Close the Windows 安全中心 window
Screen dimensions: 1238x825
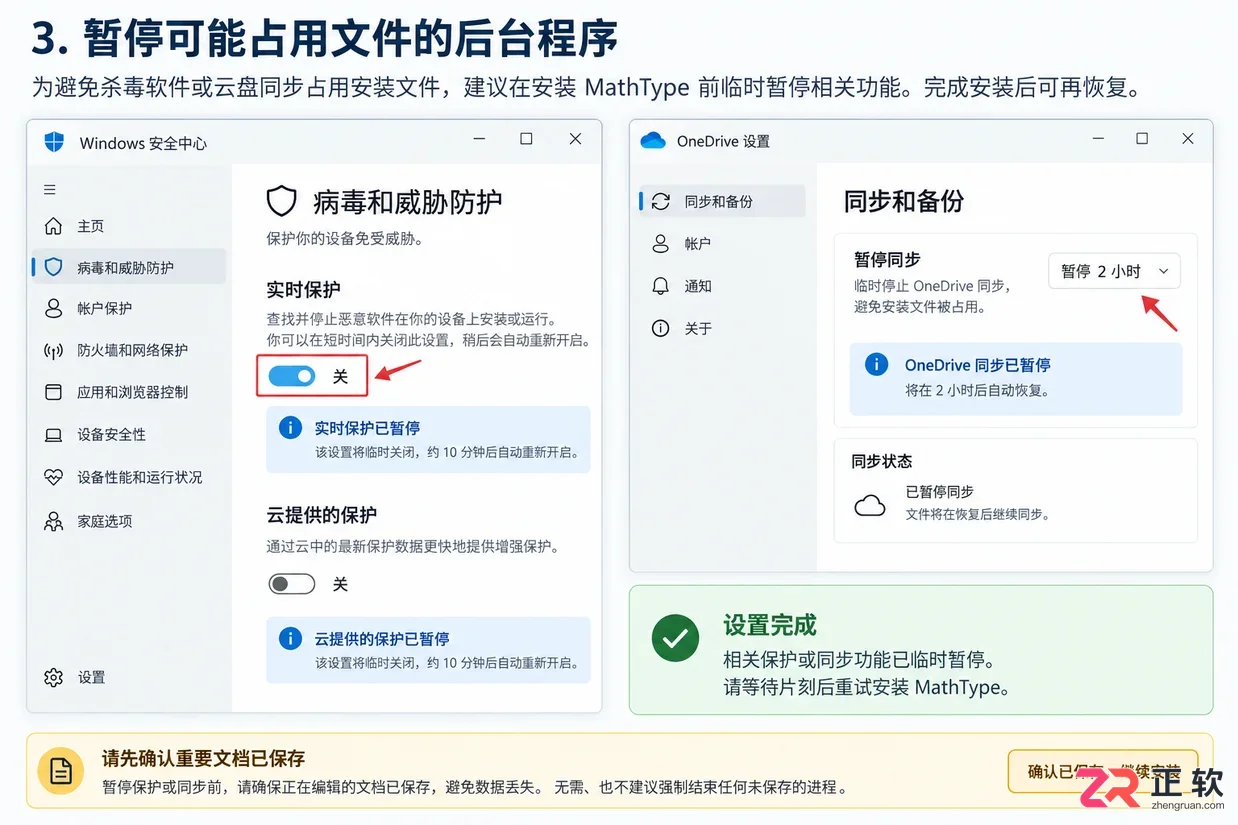coord(575,139)
